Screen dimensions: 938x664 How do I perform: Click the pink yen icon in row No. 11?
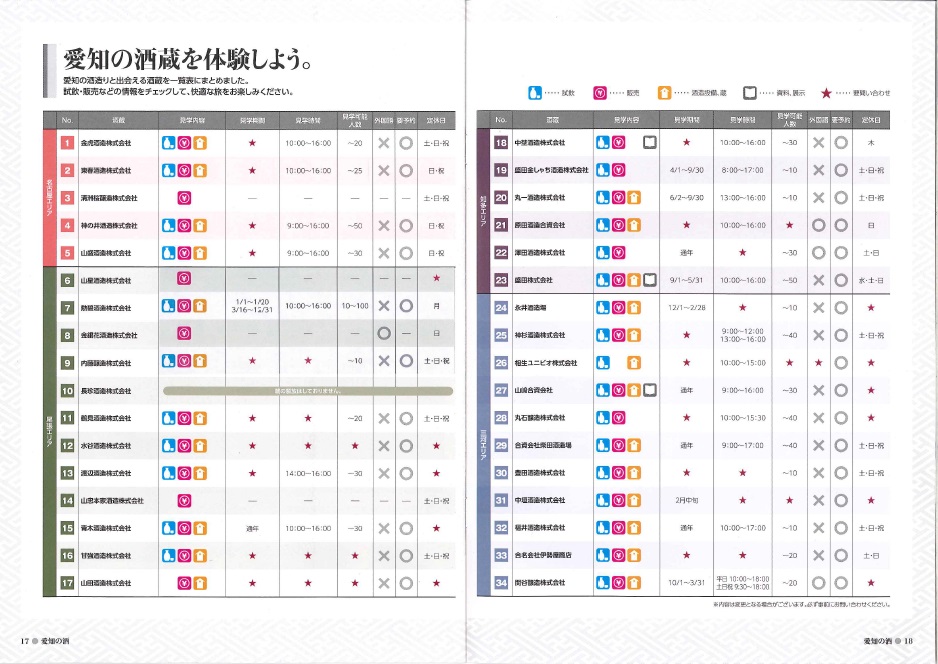[x=184, y=418]
